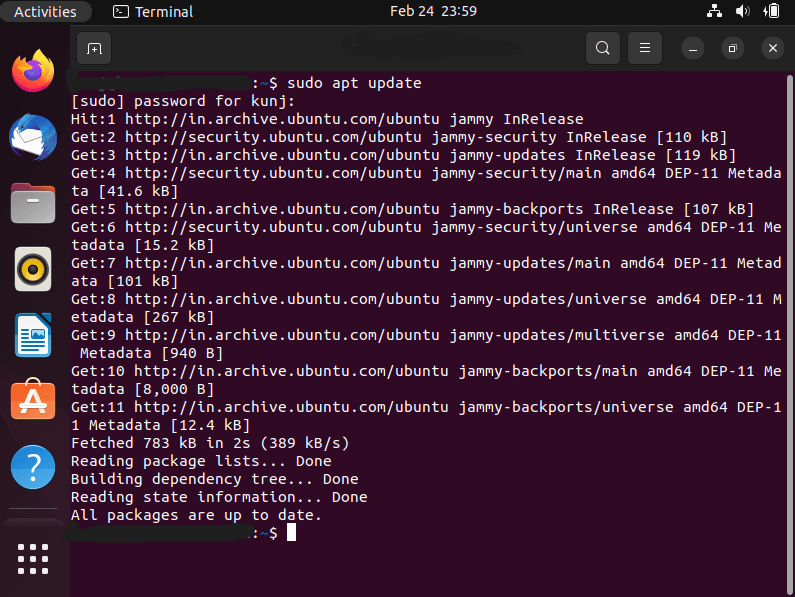Close the terminal window
The height and width of the screenshot is (597, 795).
773,49
